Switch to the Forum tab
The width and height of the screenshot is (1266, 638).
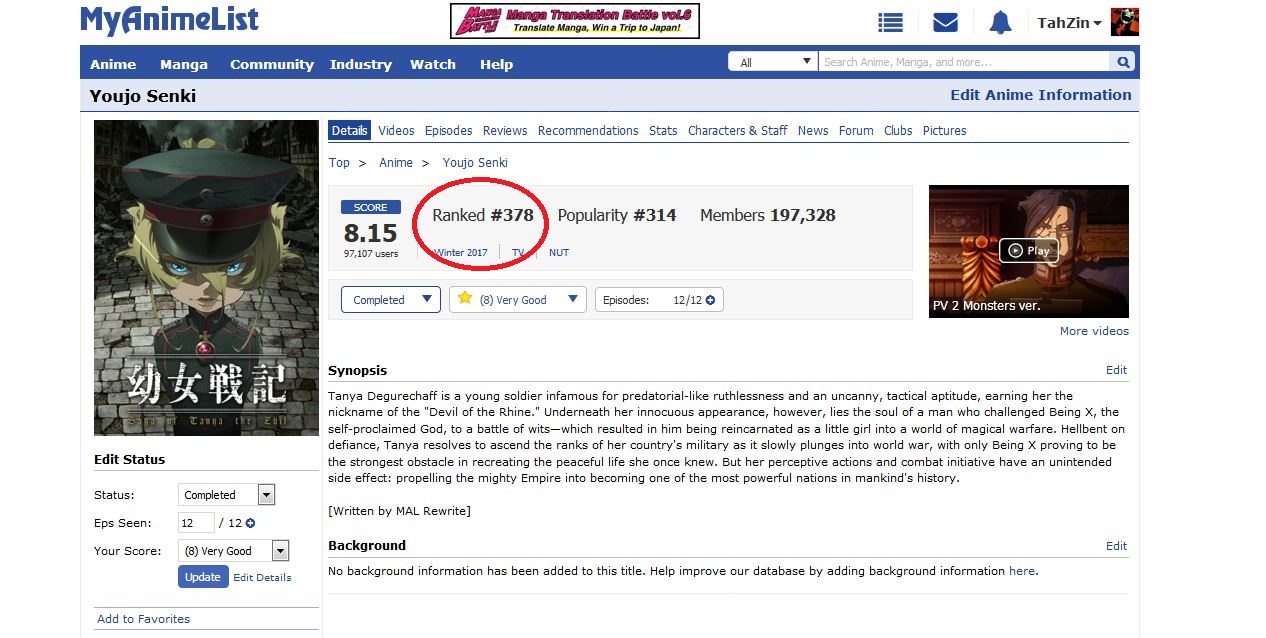pos(856,131)
